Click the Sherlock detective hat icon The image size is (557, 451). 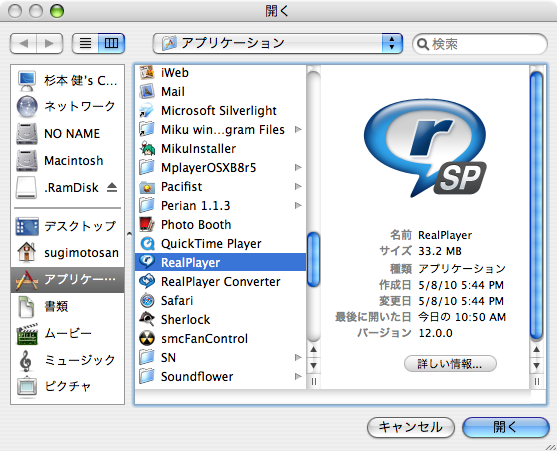click(147, 319)
